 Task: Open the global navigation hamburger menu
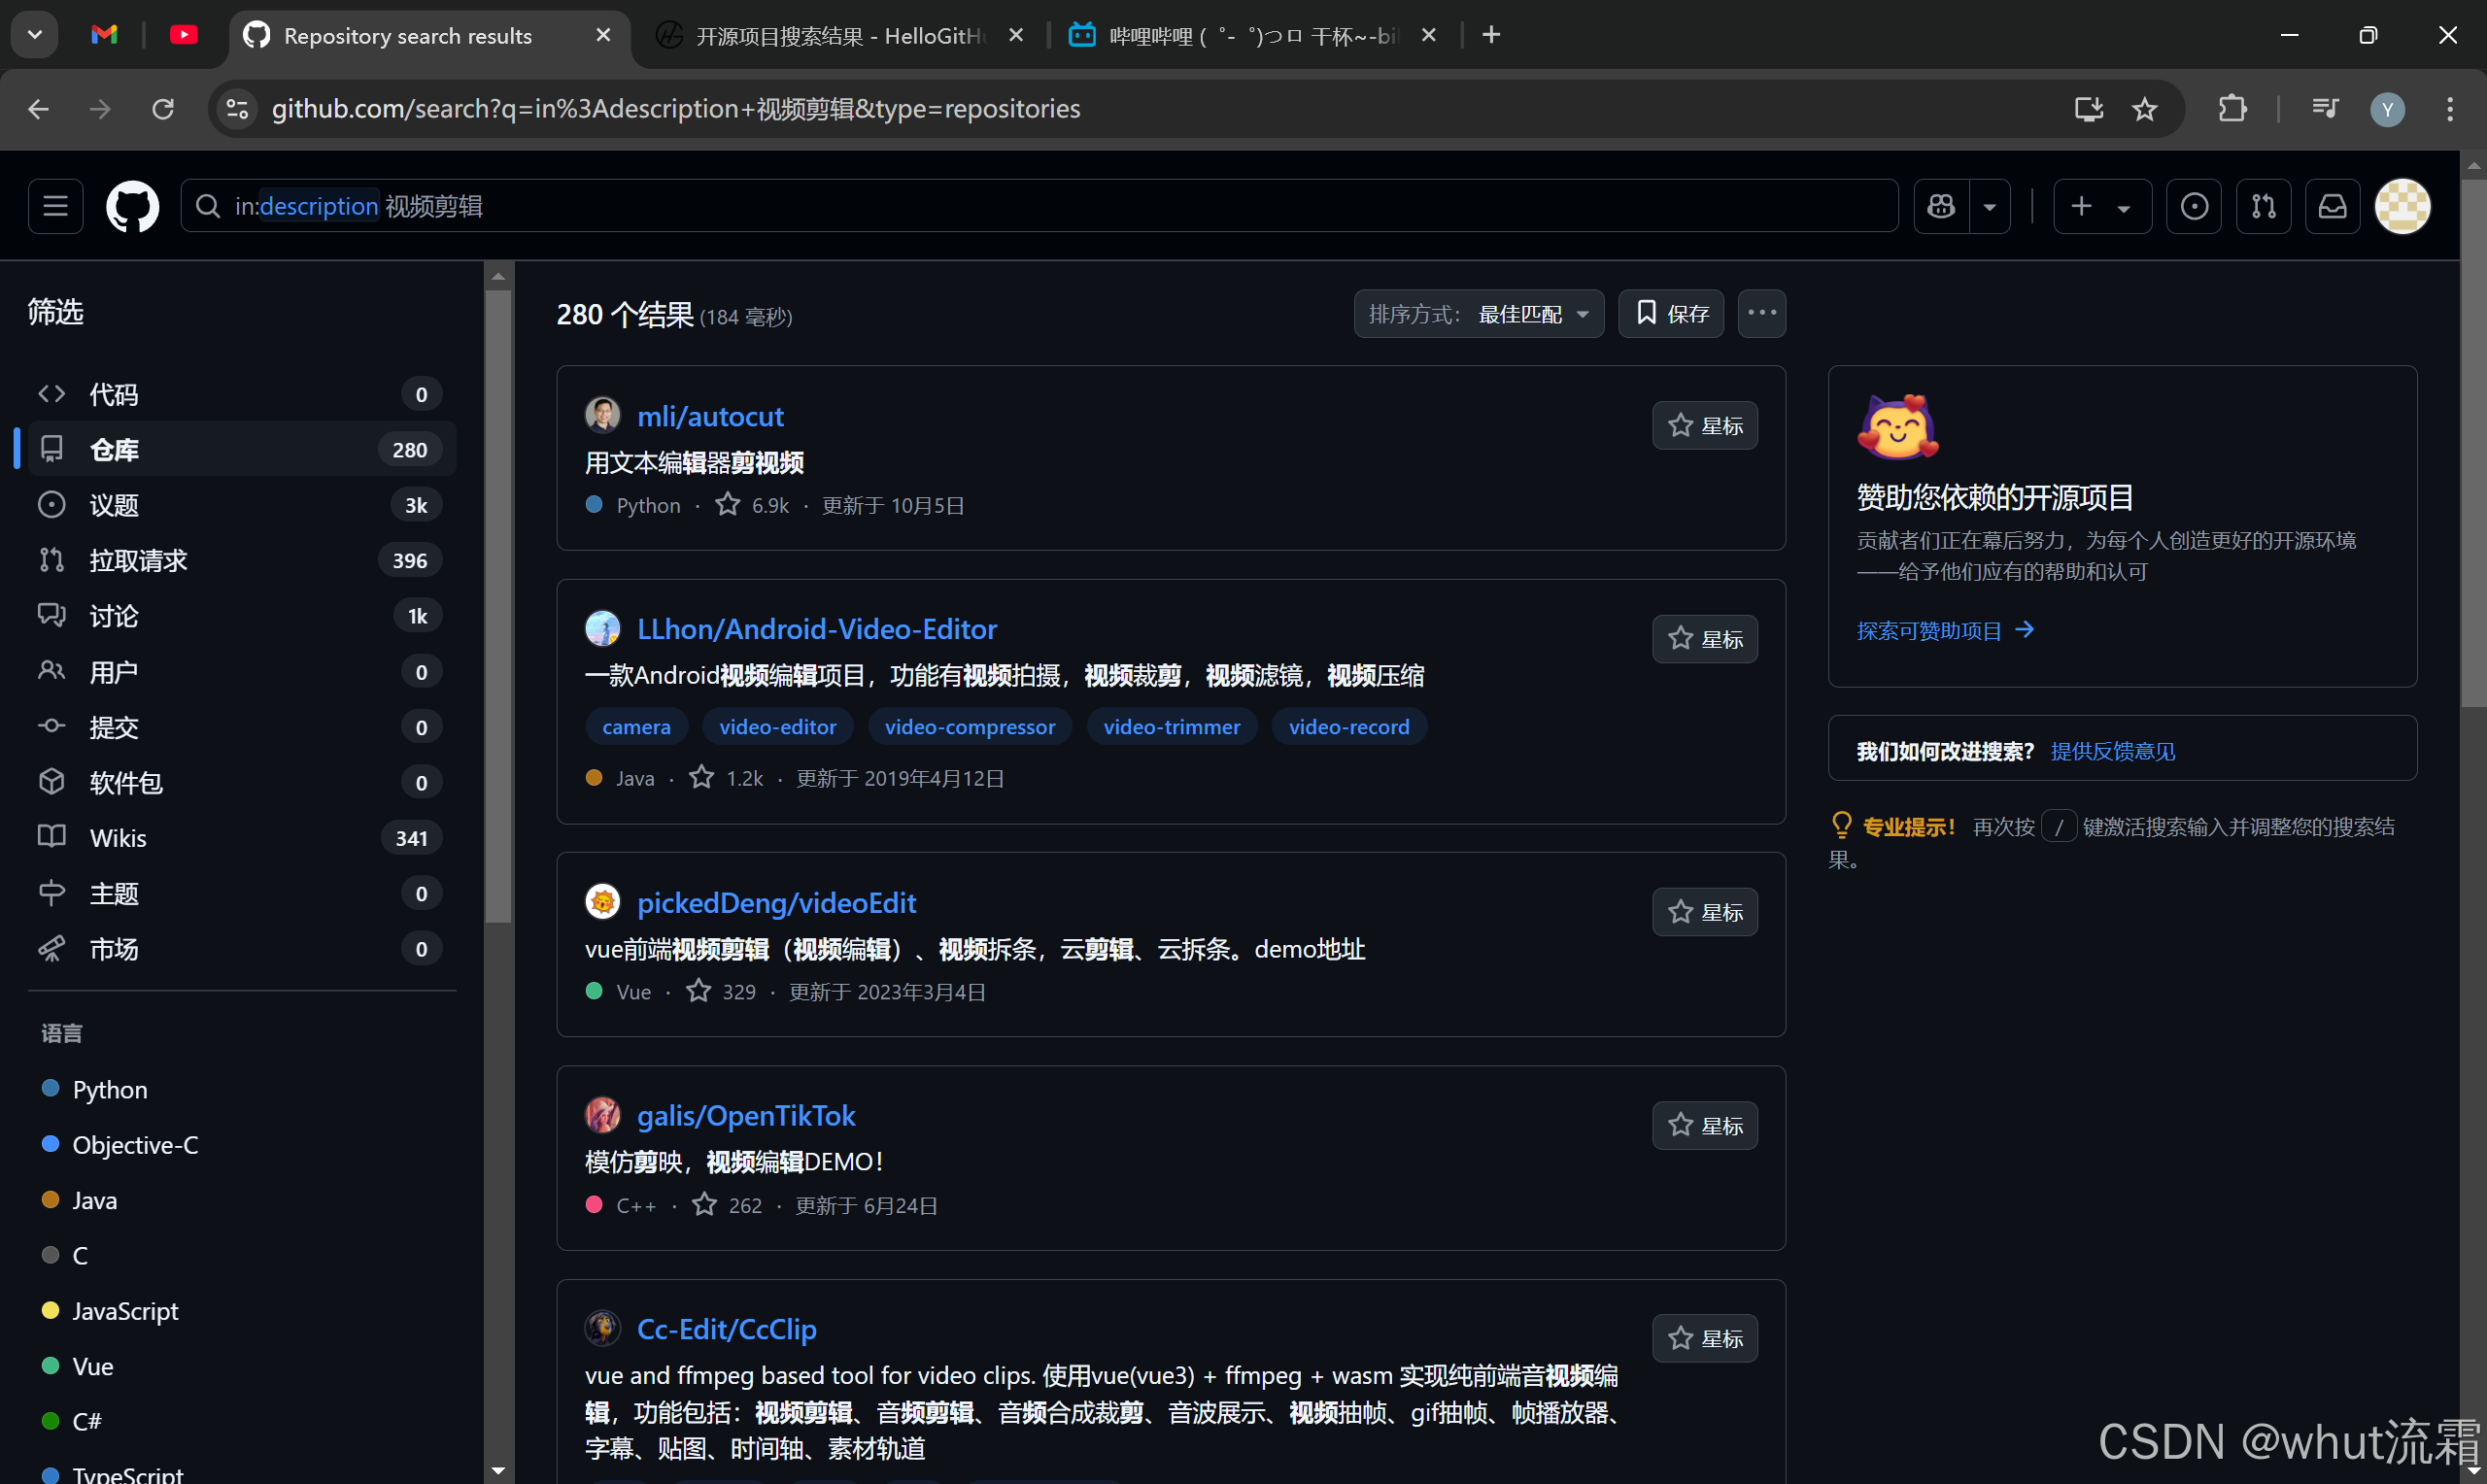click(x=55, y=206)
